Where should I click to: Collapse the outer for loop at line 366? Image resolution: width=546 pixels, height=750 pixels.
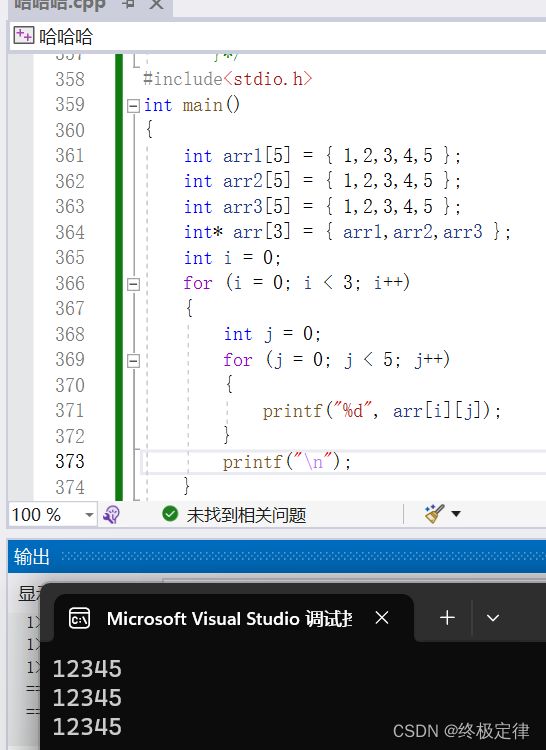(x=133, y=284)
